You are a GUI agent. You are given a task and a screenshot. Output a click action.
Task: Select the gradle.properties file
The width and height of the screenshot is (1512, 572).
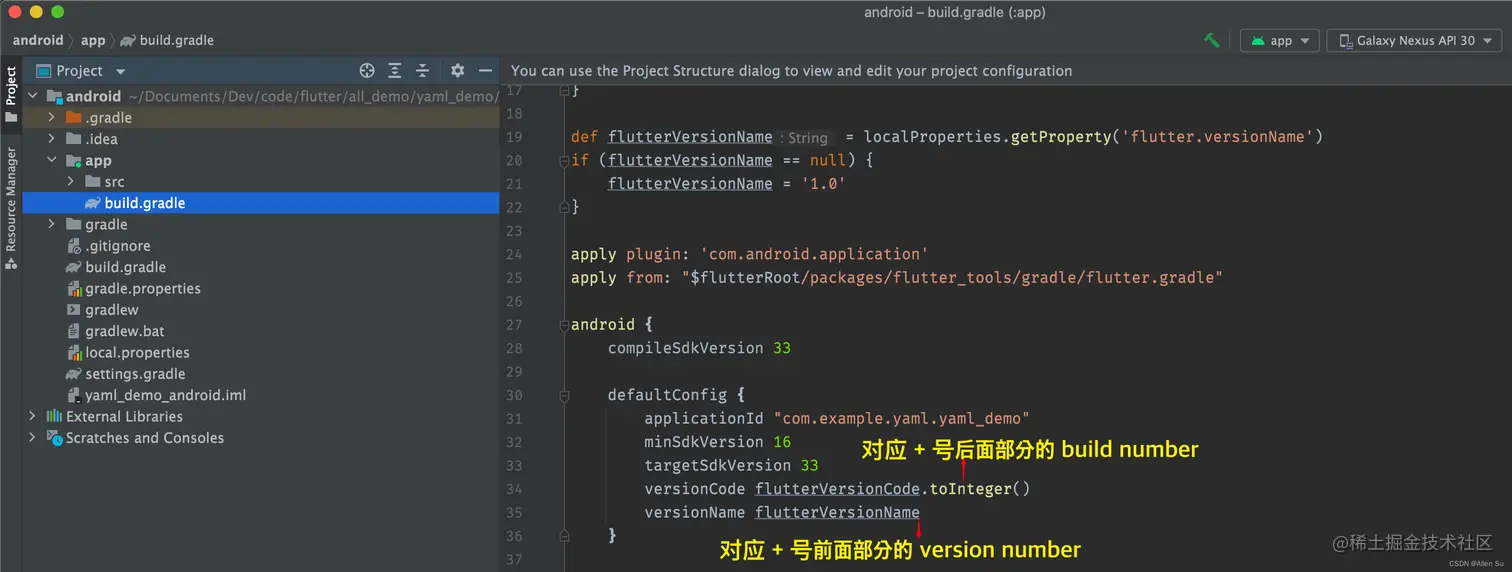click(x=143, y=289)
